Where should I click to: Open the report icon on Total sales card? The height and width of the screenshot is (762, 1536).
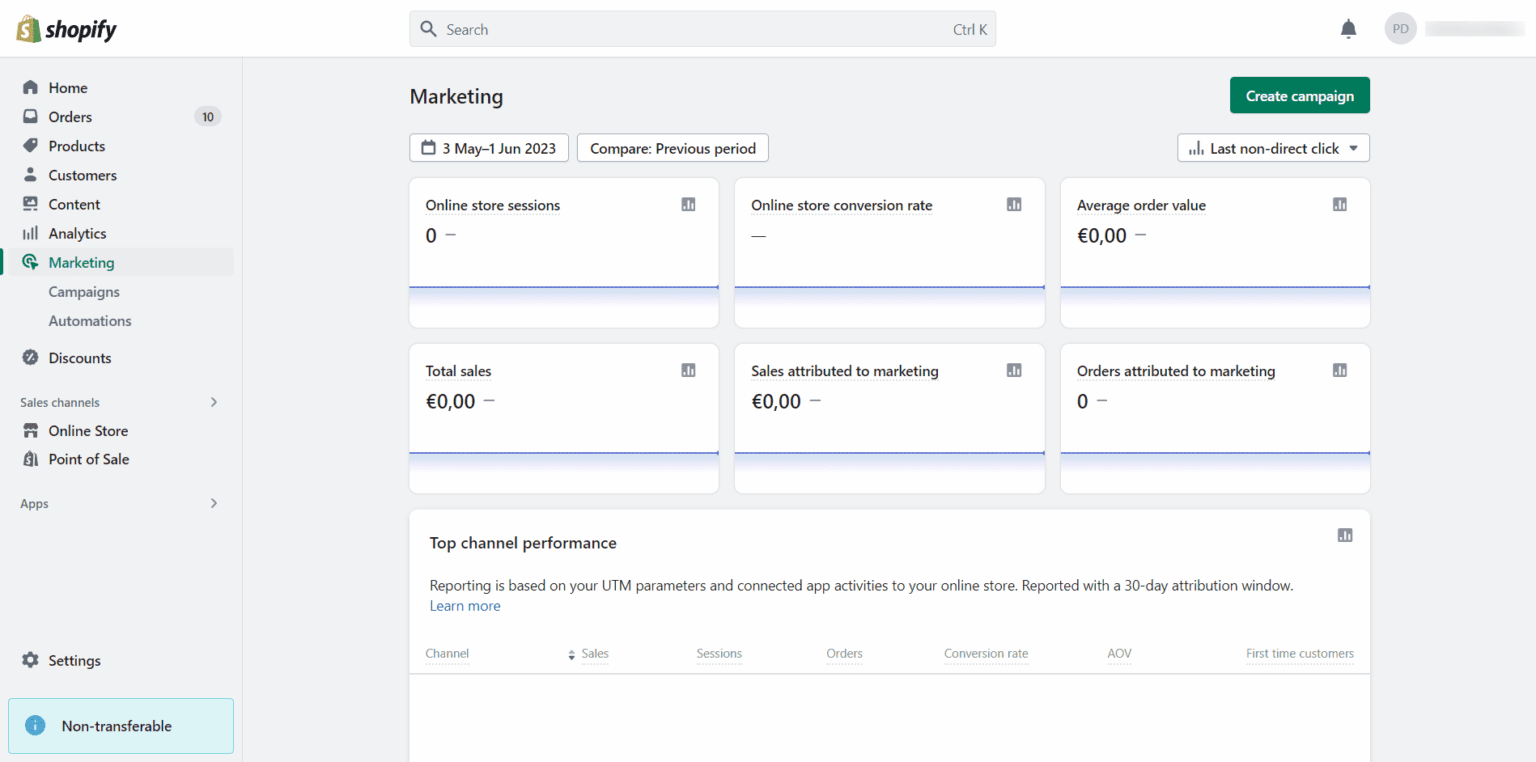click(x=688, y=370)
